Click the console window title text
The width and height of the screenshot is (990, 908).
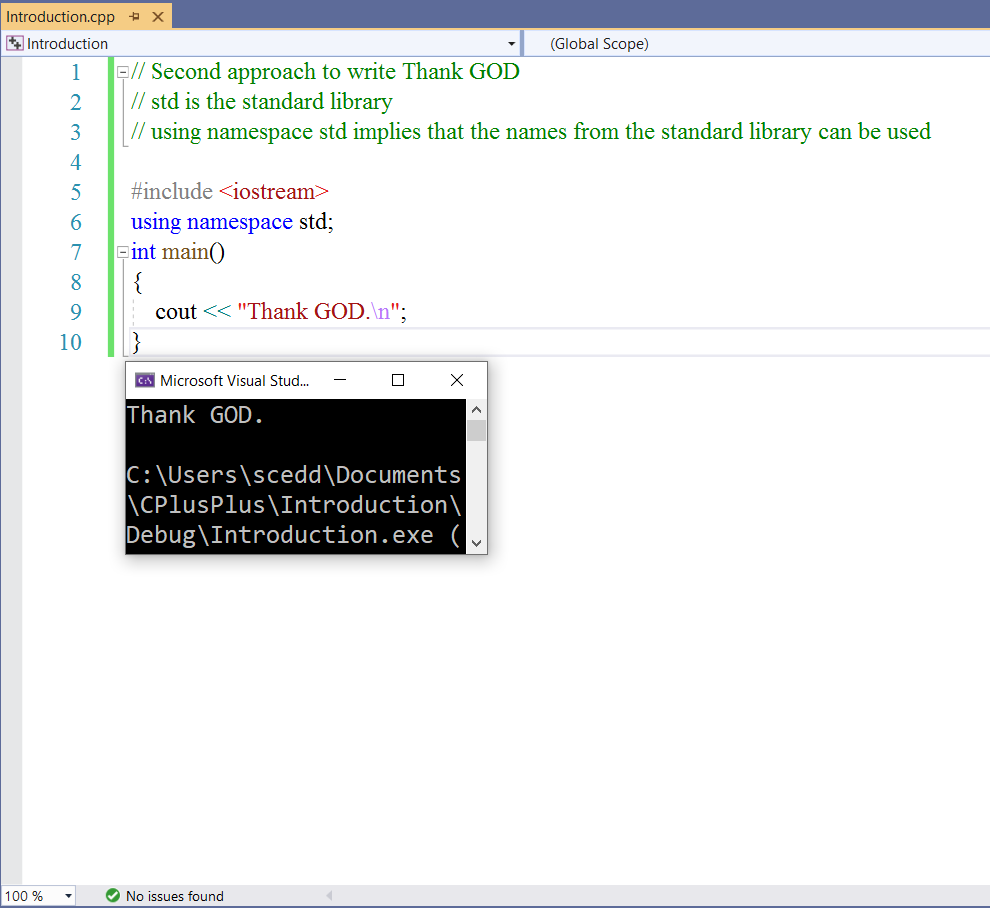[234, 381]
